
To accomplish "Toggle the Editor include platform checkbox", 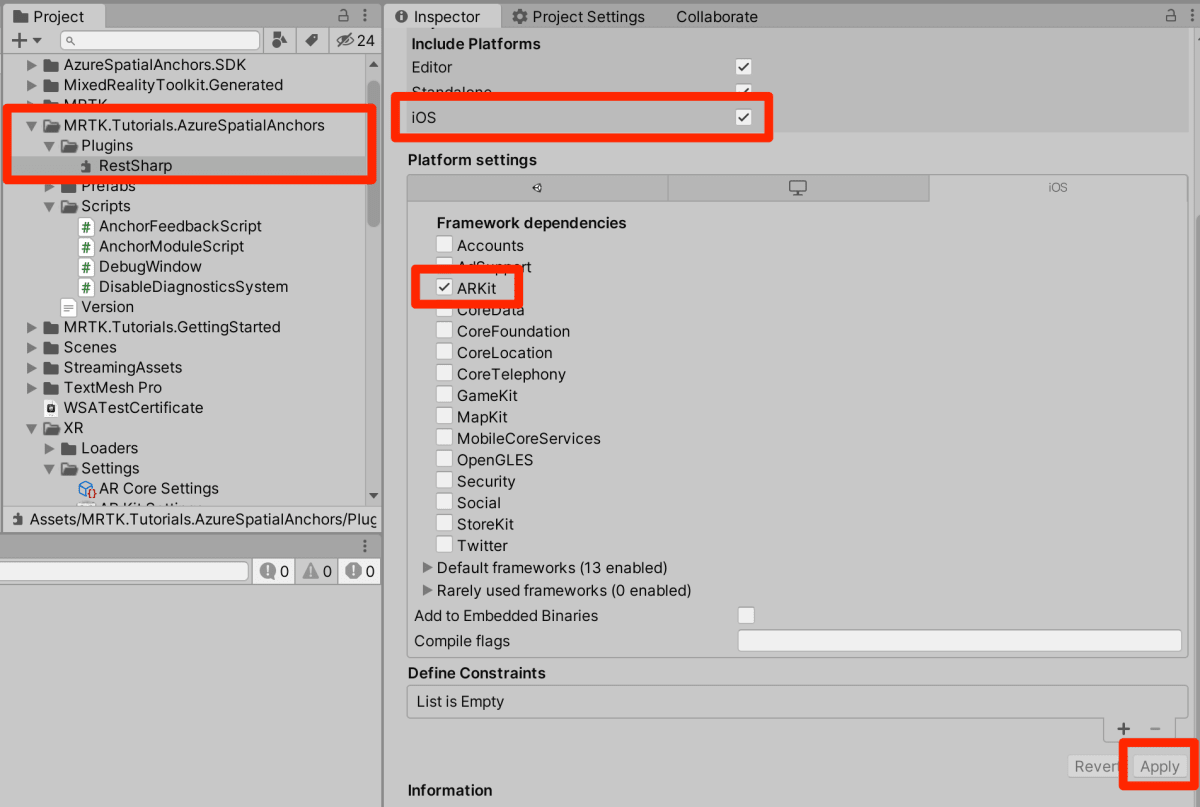I will [x=743, y=67].
